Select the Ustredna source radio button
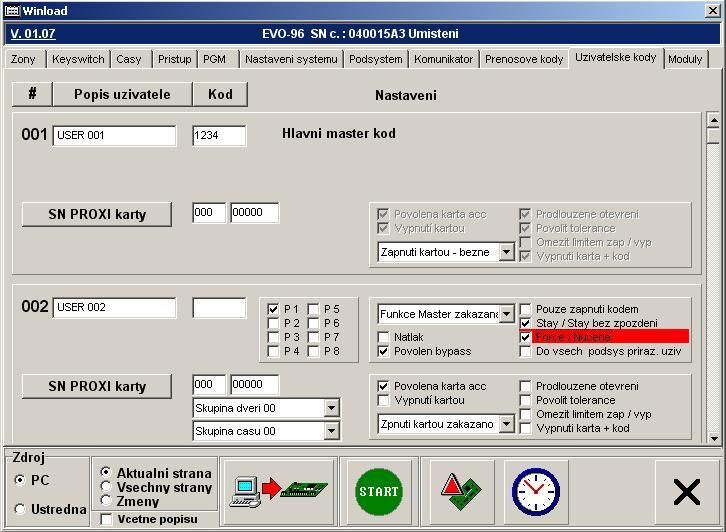This screenshot has height=532, width=726. [x=20, y=509]
